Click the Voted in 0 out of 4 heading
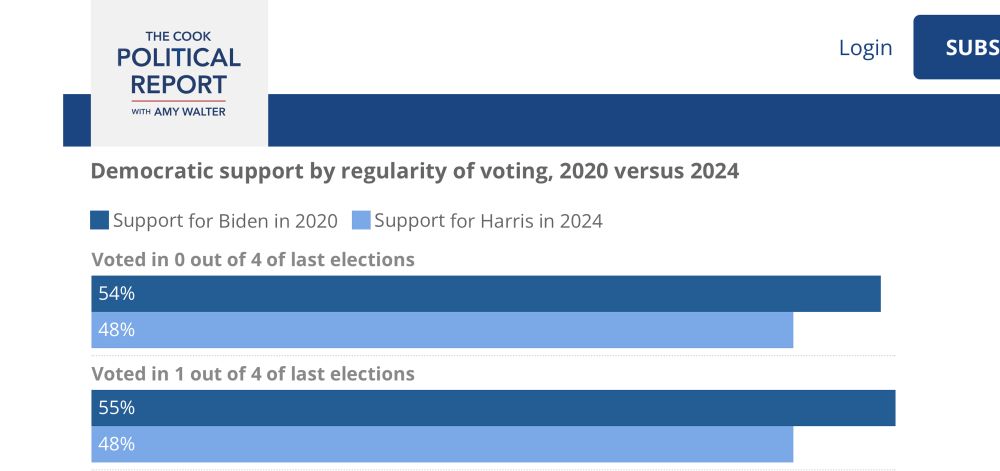The image size is (1000, 471). pyautogui.click(x=253, y=259)
